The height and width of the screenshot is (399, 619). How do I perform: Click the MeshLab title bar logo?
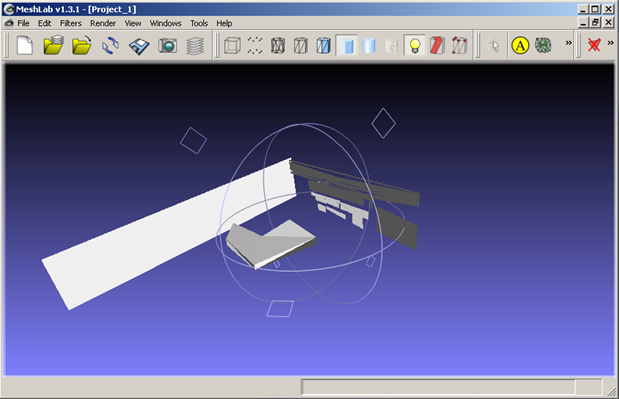9,9
